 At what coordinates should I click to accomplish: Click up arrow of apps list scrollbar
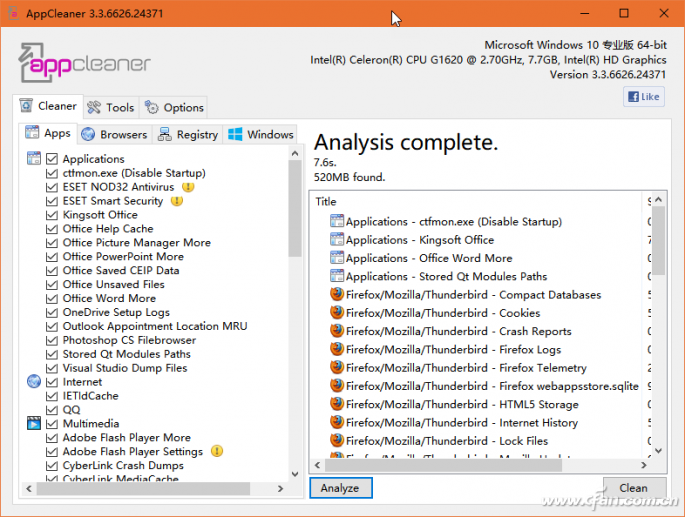295,153
